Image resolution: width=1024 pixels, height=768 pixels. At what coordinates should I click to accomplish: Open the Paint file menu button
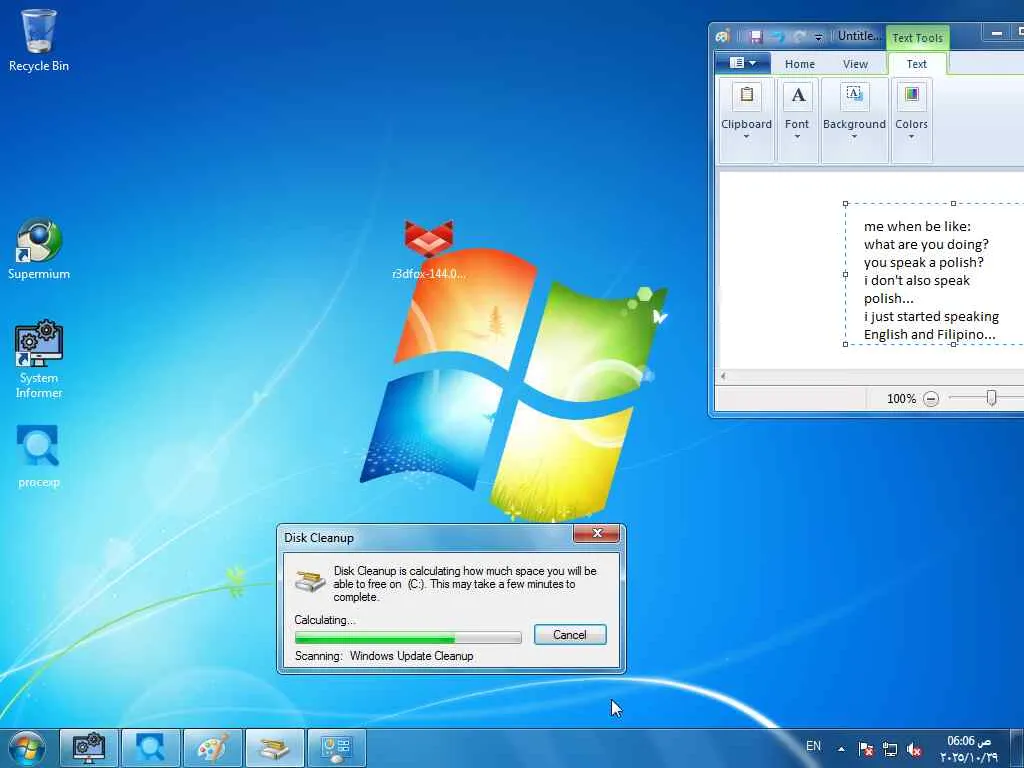point(743,63)
